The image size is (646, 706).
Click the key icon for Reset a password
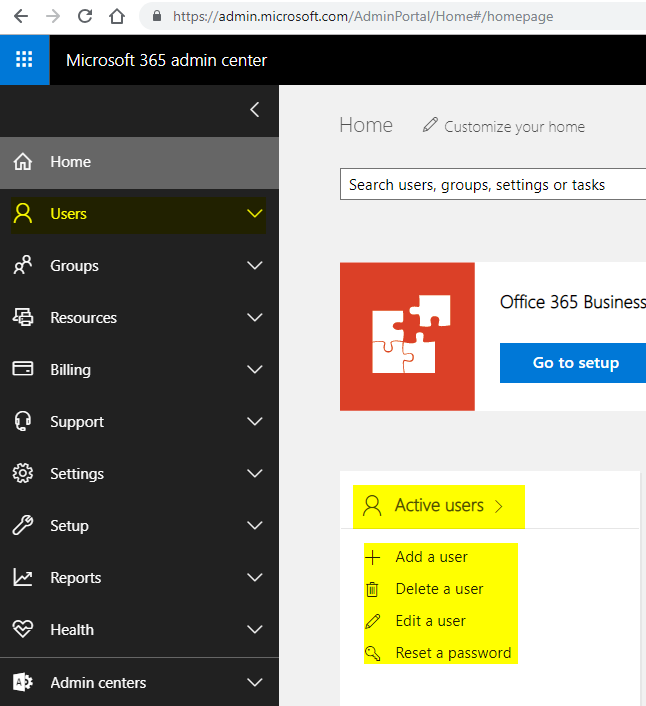pyautogui.click(x=373, y=653)
